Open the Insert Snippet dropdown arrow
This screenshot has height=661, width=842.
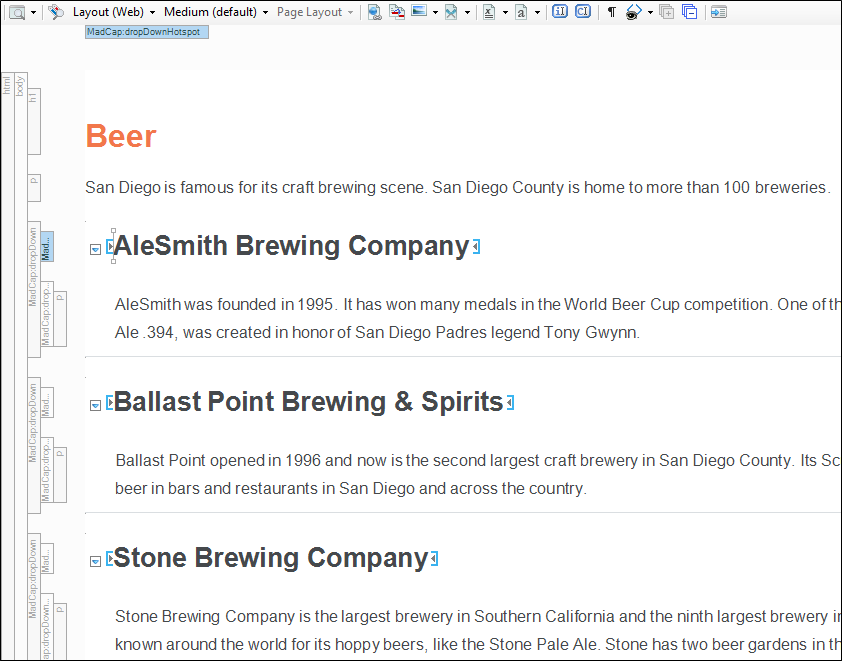click(467, 13)
